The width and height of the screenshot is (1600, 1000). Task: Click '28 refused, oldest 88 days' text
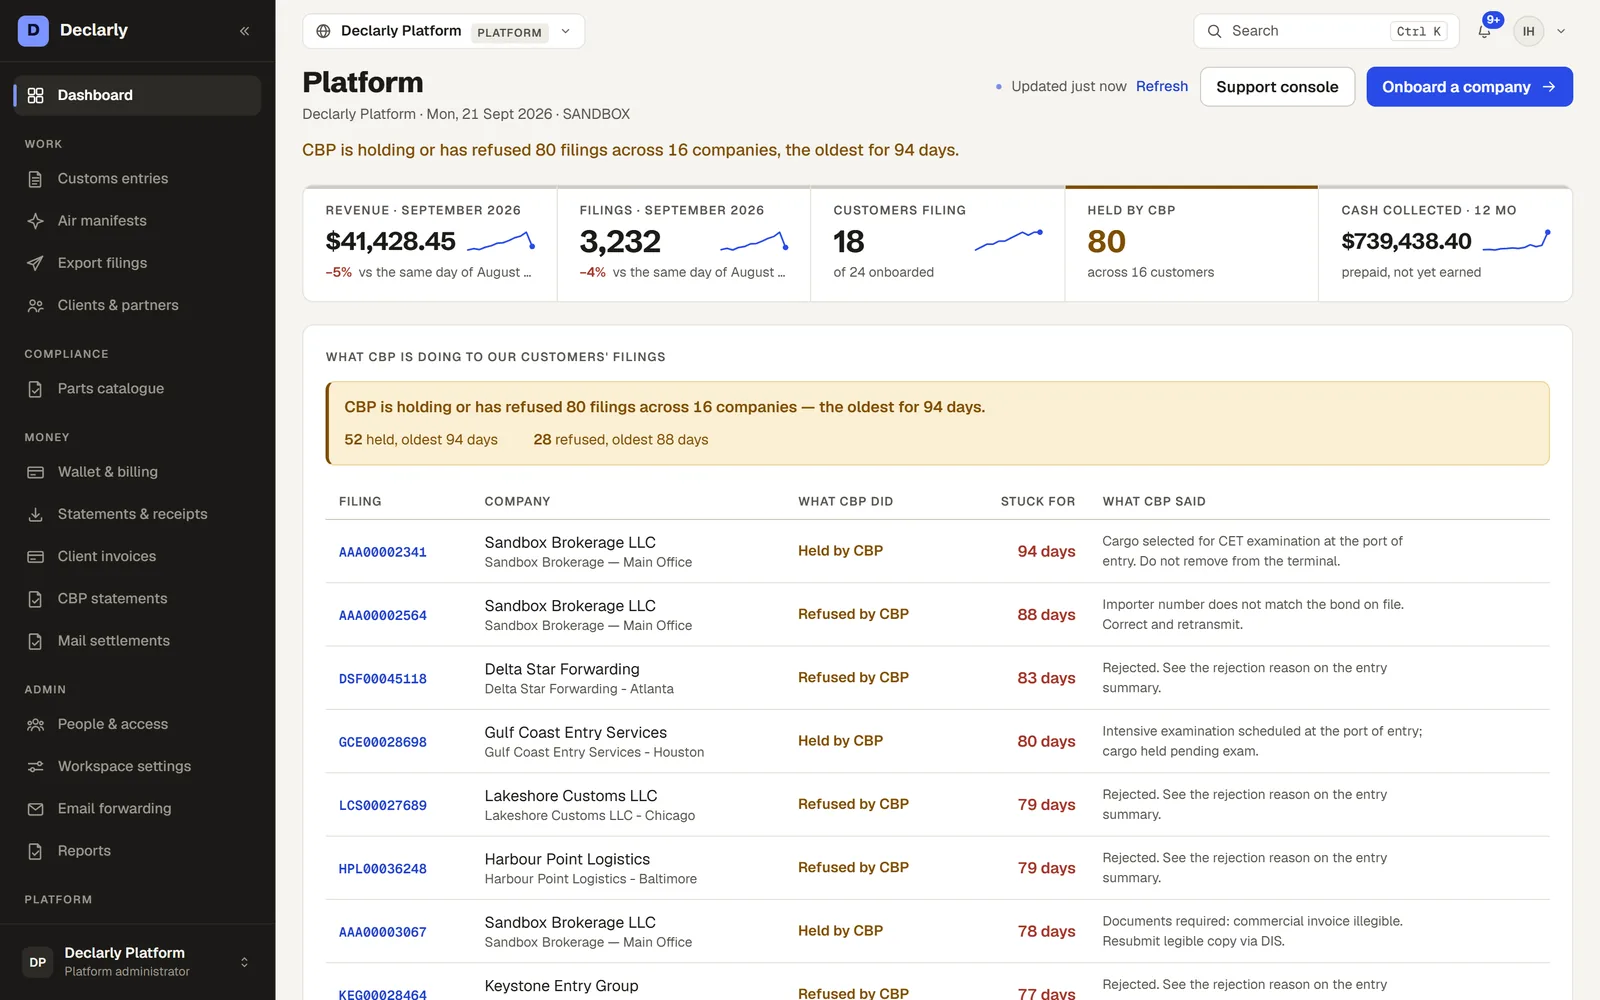pyautogui.click(x=621, y=439)
